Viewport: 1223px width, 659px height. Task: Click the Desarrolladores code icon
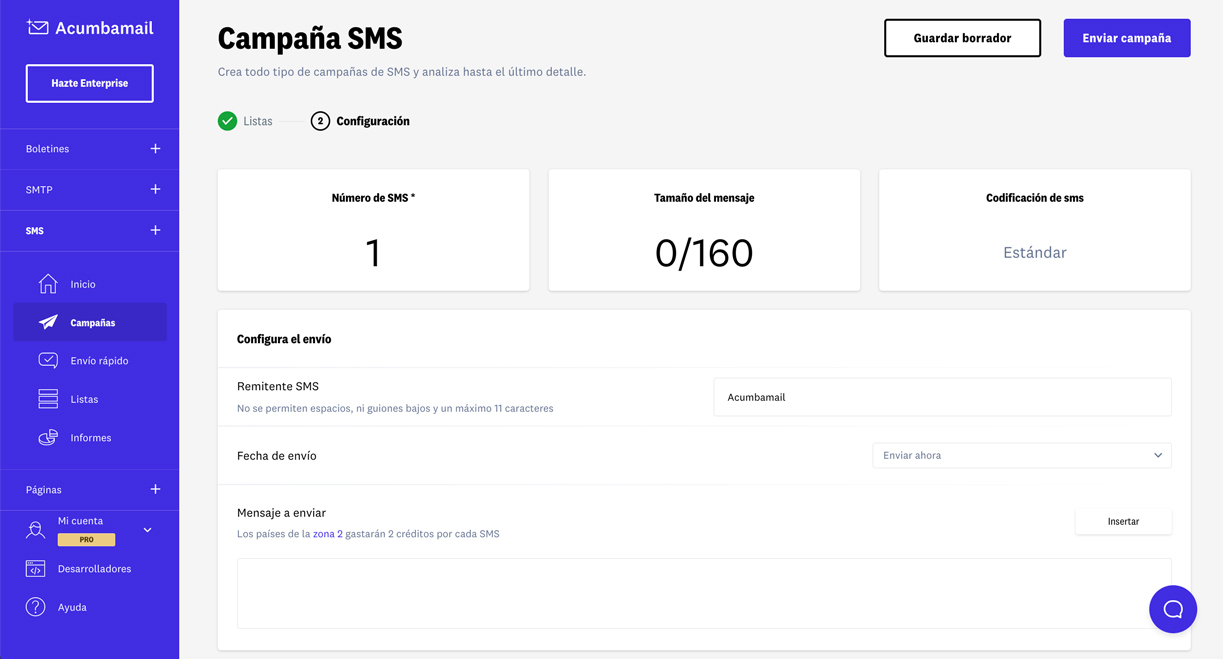[x=35, y=569]
